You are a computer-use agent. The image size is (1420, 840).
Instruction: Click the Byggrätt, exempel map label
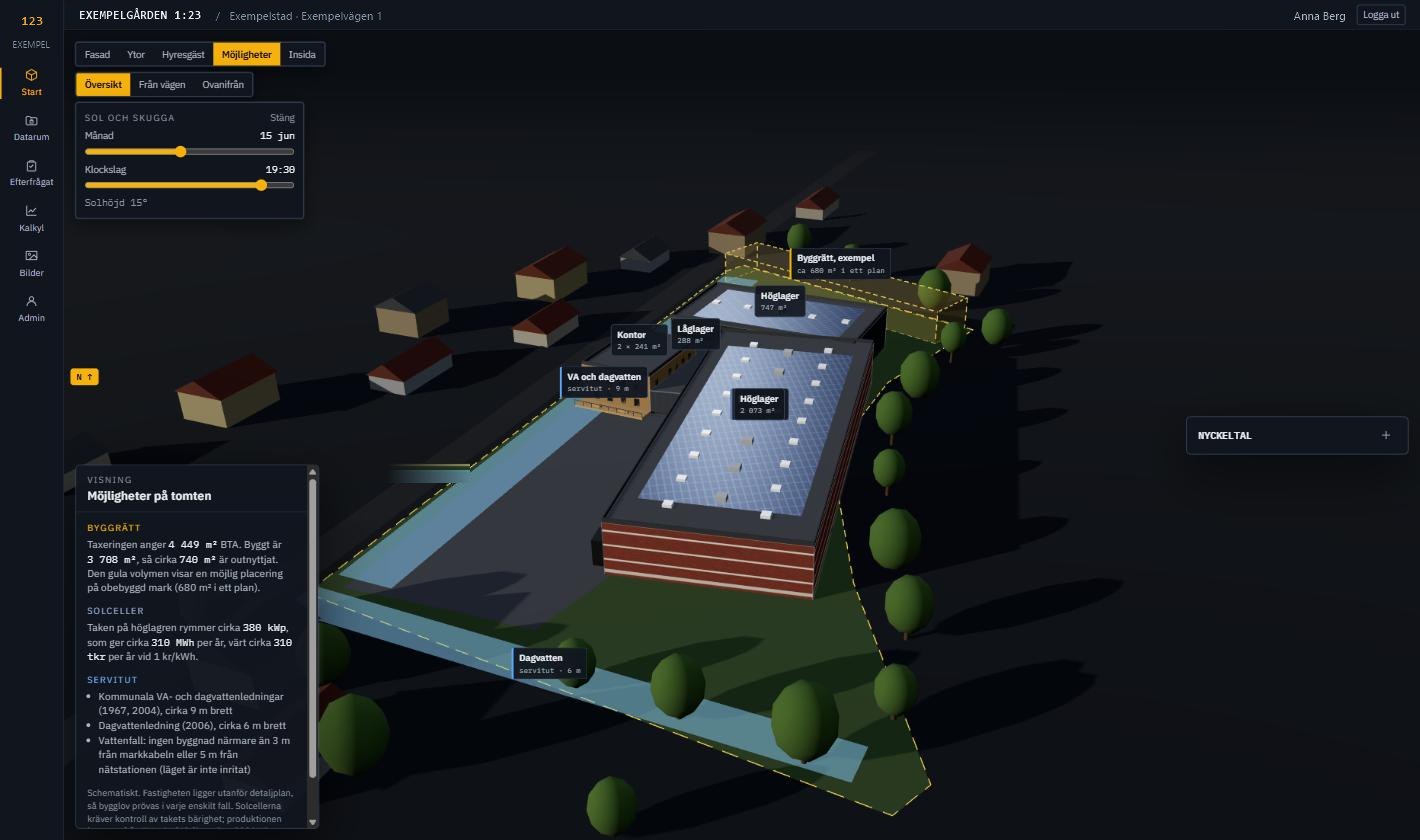(840, 264)
